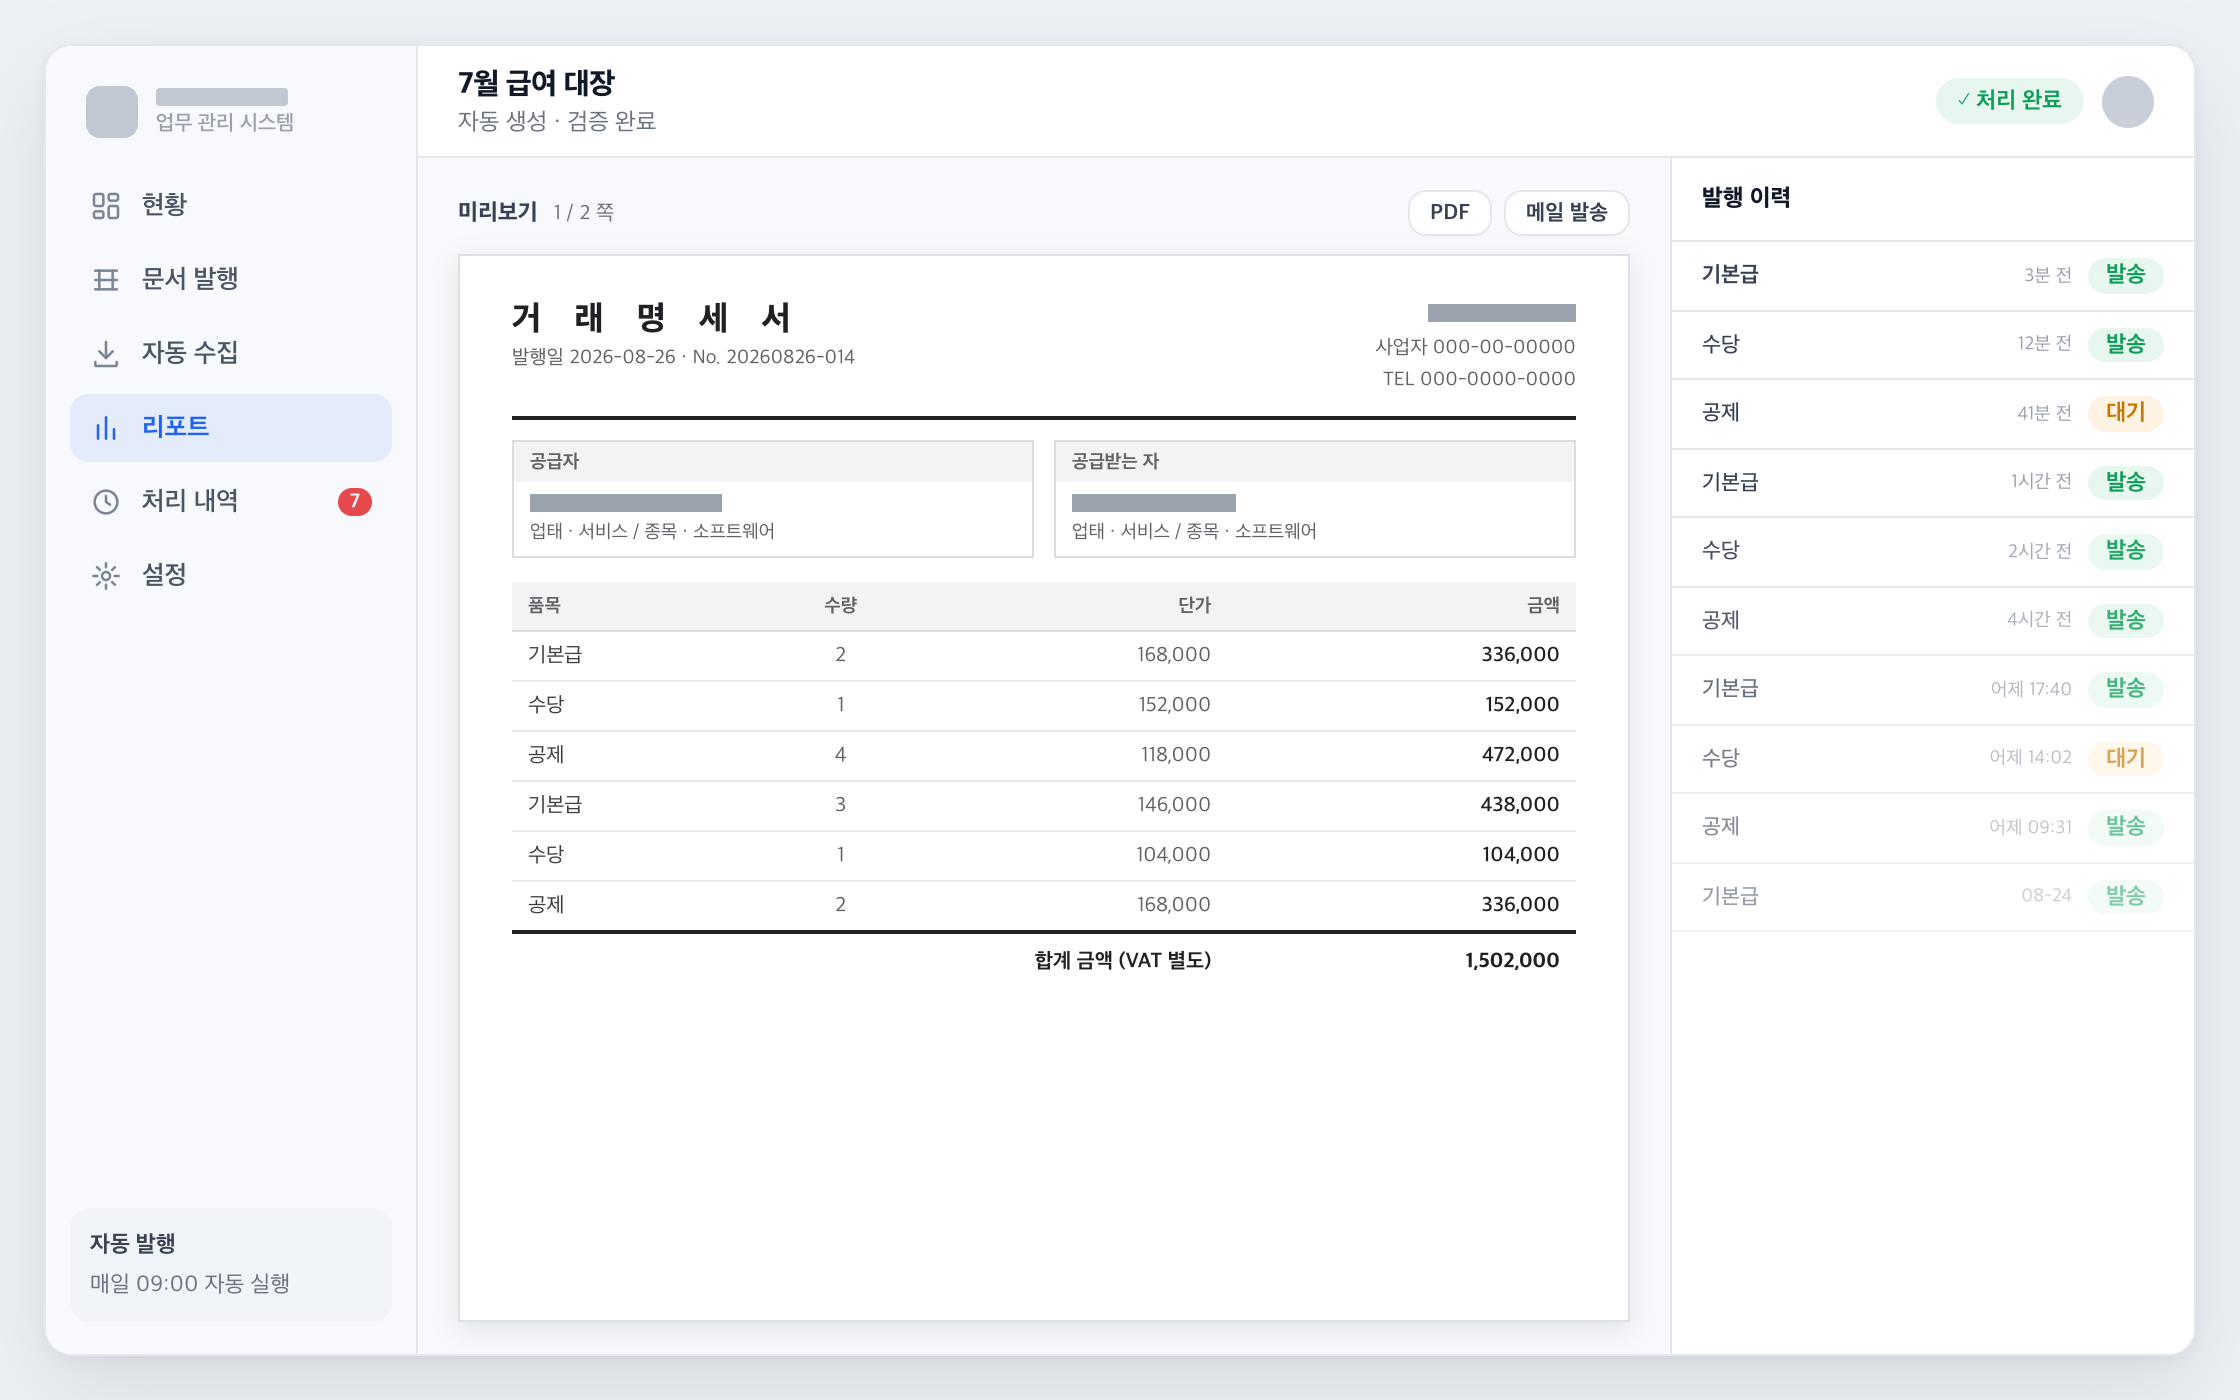The height and width of the screenshot is (1400, 2240).
Task: Click the 472,000 amount cell
Action: point(1520,755)
